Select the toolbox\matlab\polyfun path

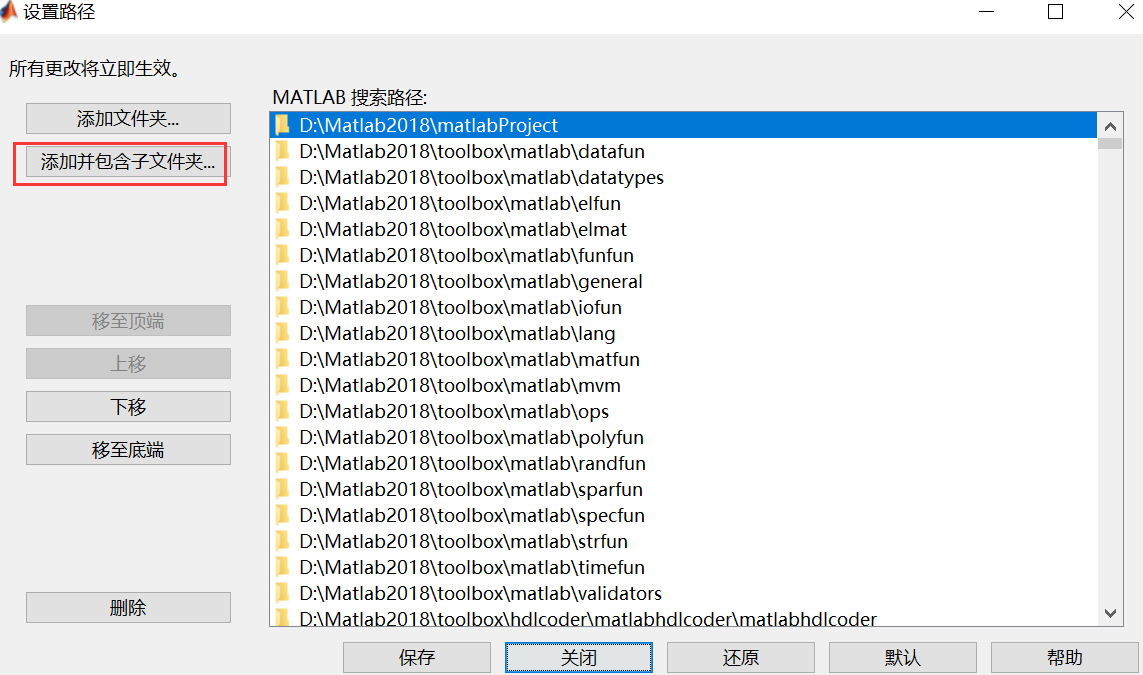[683, 437]
